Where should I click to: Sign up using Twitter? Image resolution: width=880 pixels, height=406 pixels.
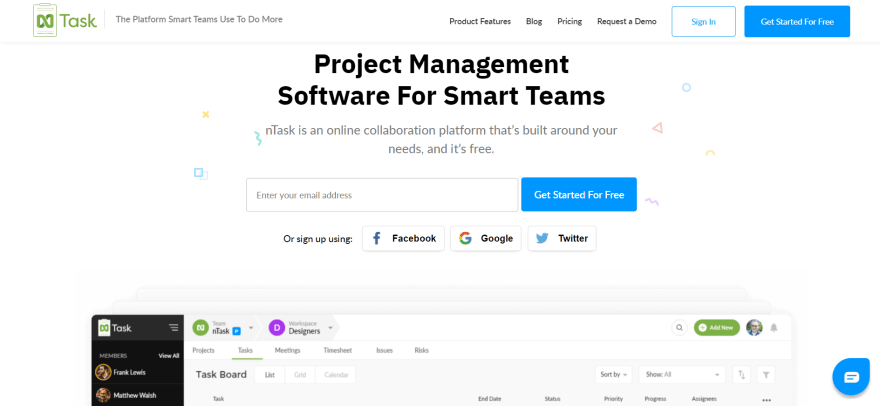pos(562,238)
